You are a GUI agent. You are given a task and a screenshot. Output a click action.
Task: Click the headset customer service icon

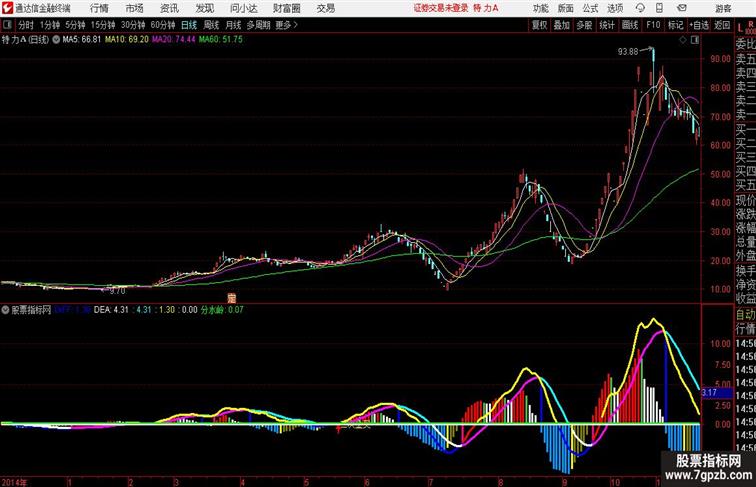(640, 8)
